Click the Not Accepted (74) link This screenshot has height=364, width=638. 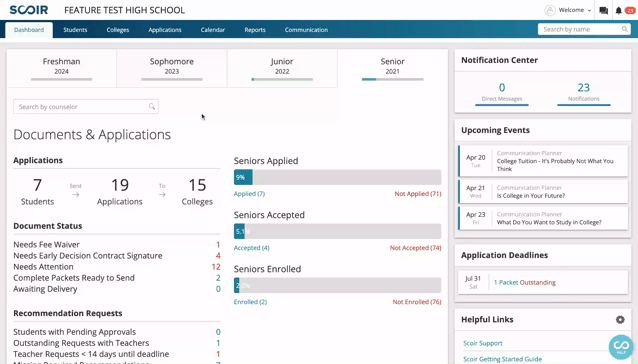click(x=415, y=248)
